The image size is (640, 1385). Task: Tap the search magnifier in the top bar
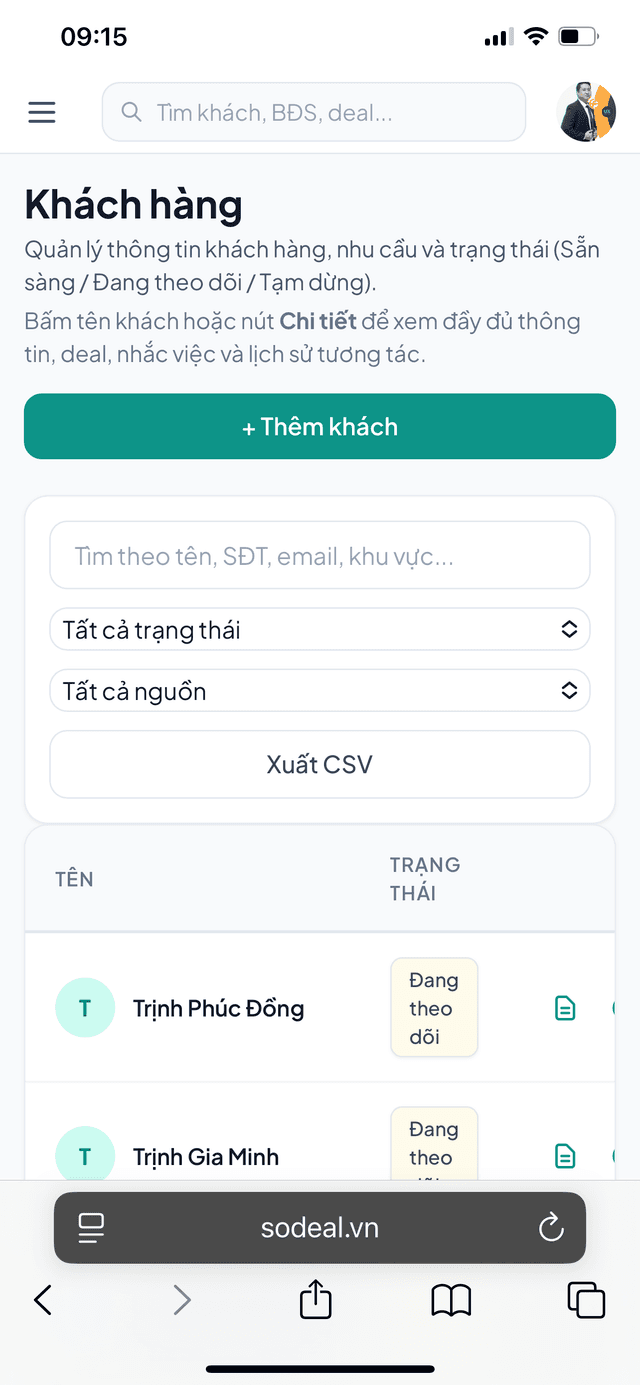(131, 112)
